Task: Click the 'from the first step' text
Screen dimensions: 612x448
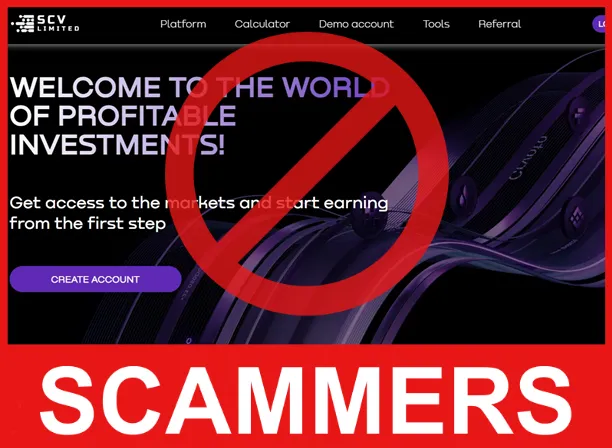Action: [88, 224]
